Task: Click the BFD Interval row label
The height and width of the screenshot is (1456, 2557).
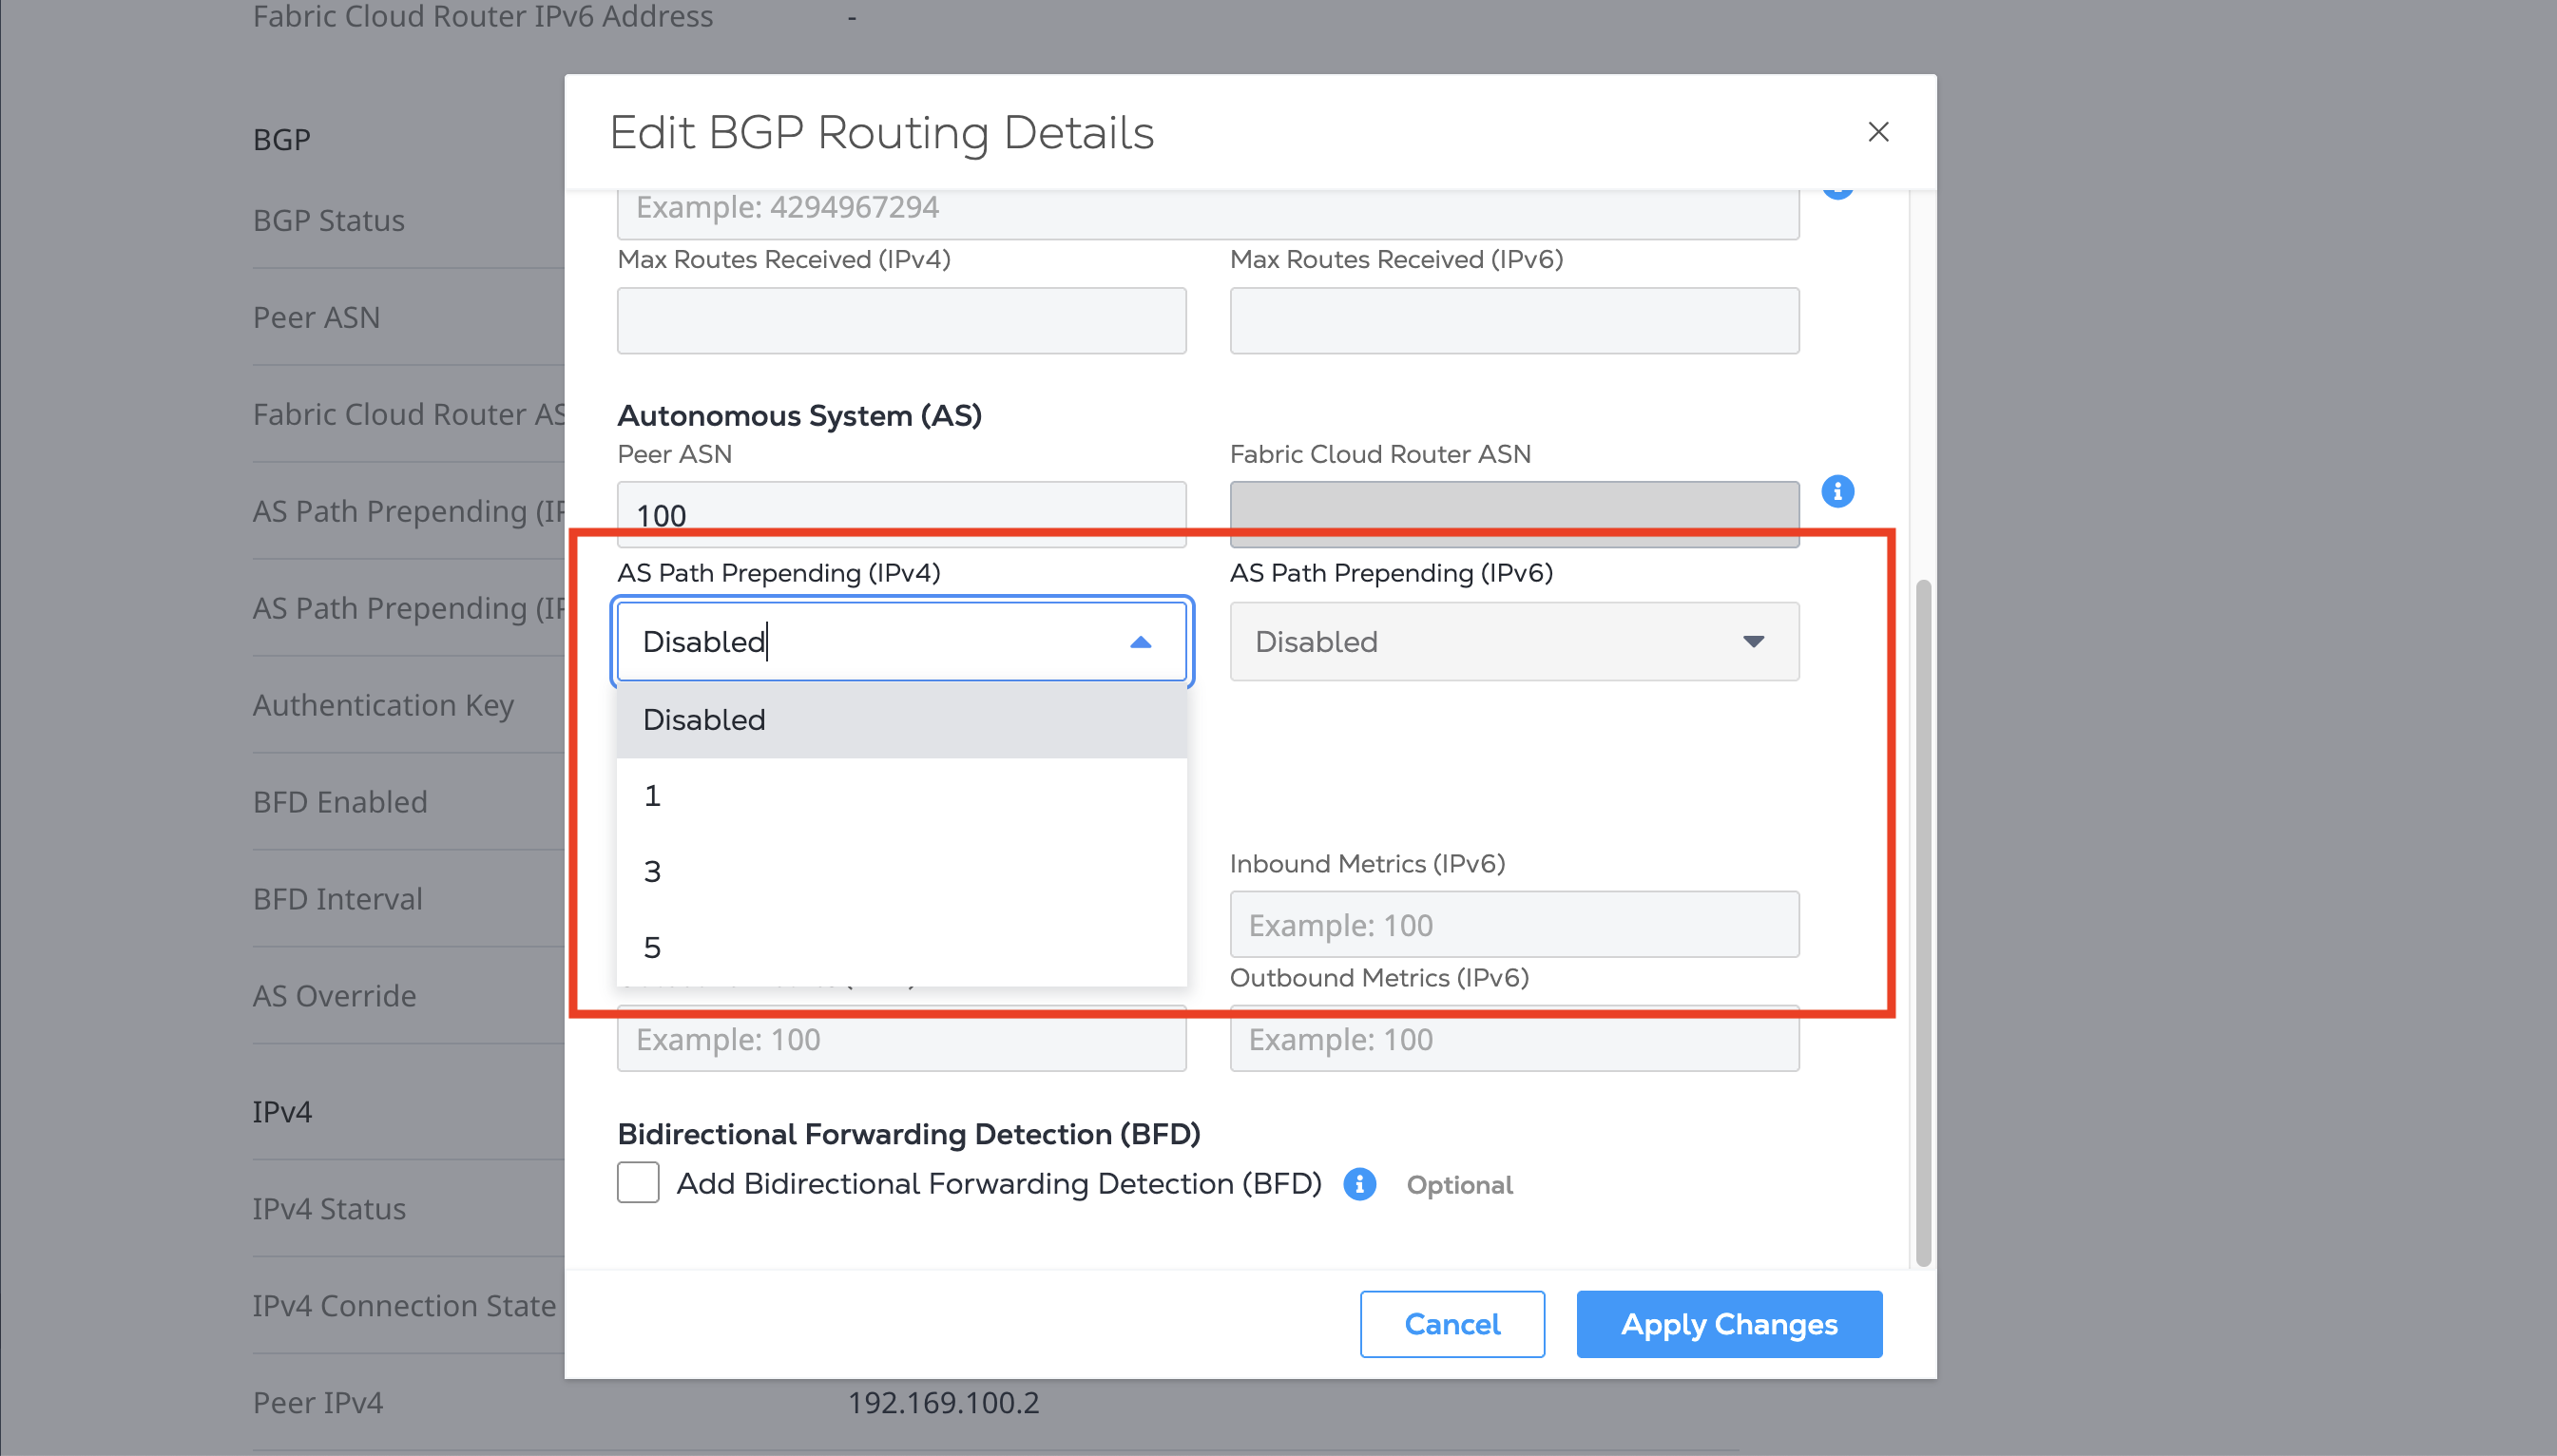Action: [x=337, y=899]
